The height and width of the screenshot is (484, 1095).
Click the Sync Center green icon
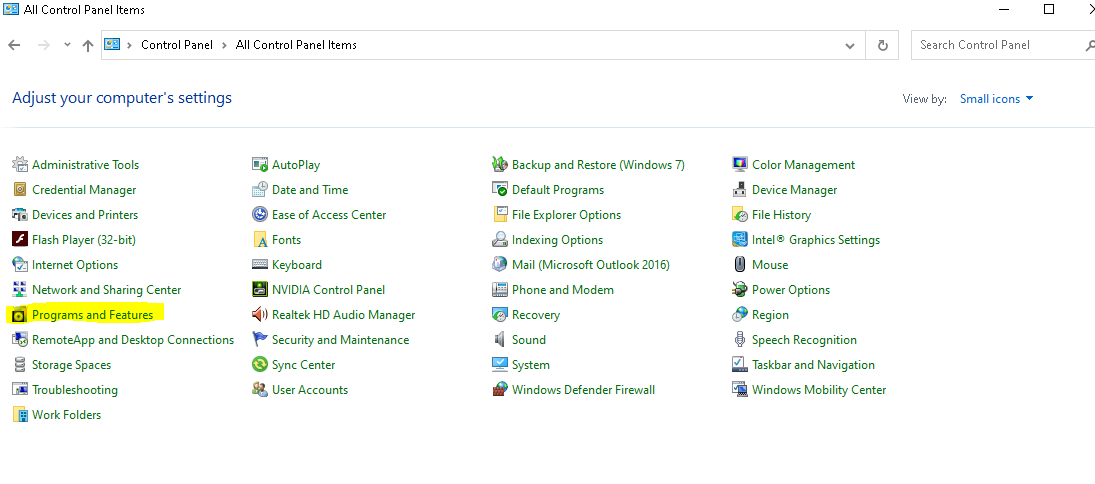pos(260,365)
